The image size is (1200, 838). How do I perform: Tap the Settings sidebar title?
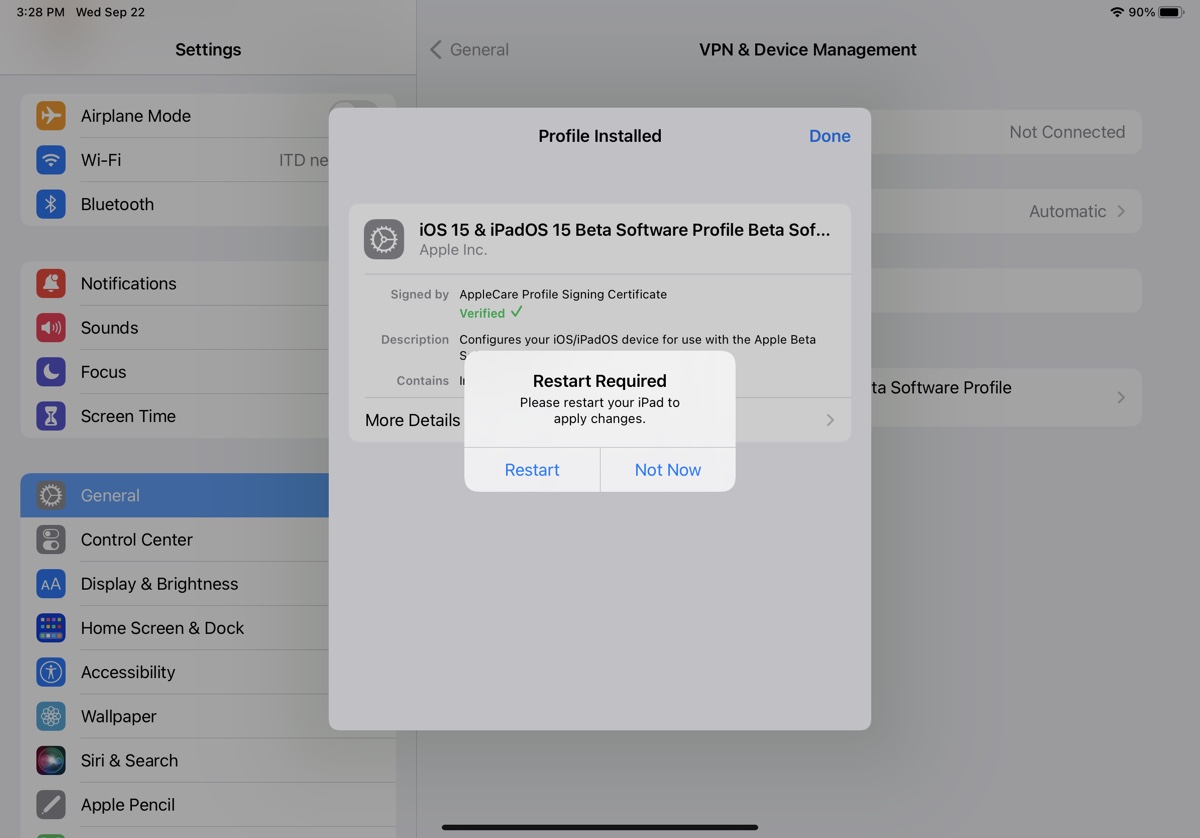208,49
